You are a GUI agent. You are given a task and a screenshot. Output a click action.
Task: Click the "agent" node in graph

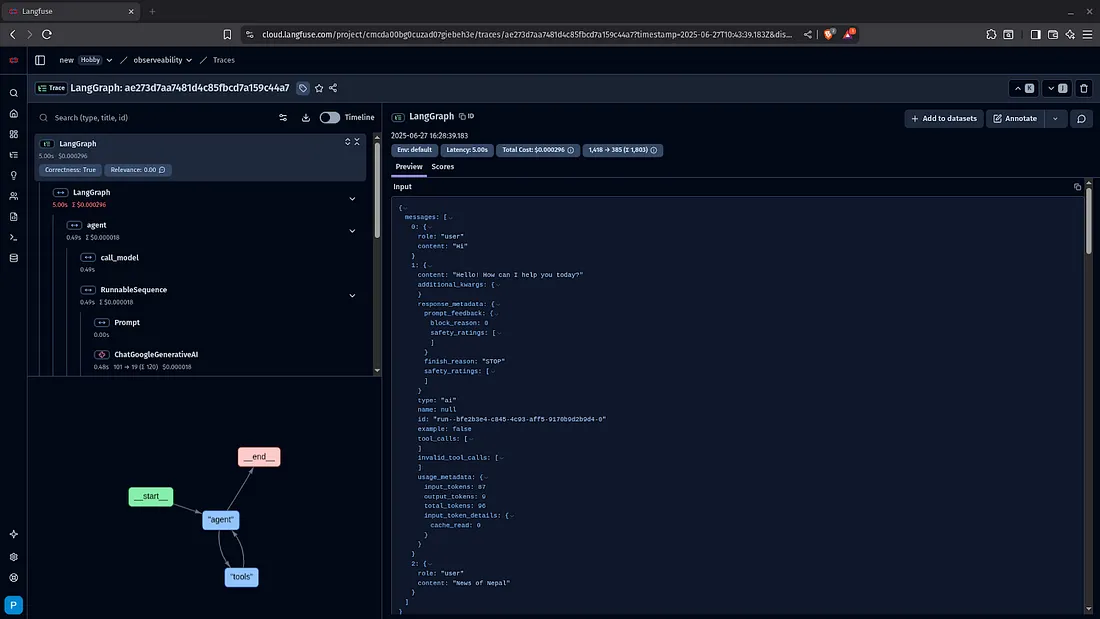221,520
